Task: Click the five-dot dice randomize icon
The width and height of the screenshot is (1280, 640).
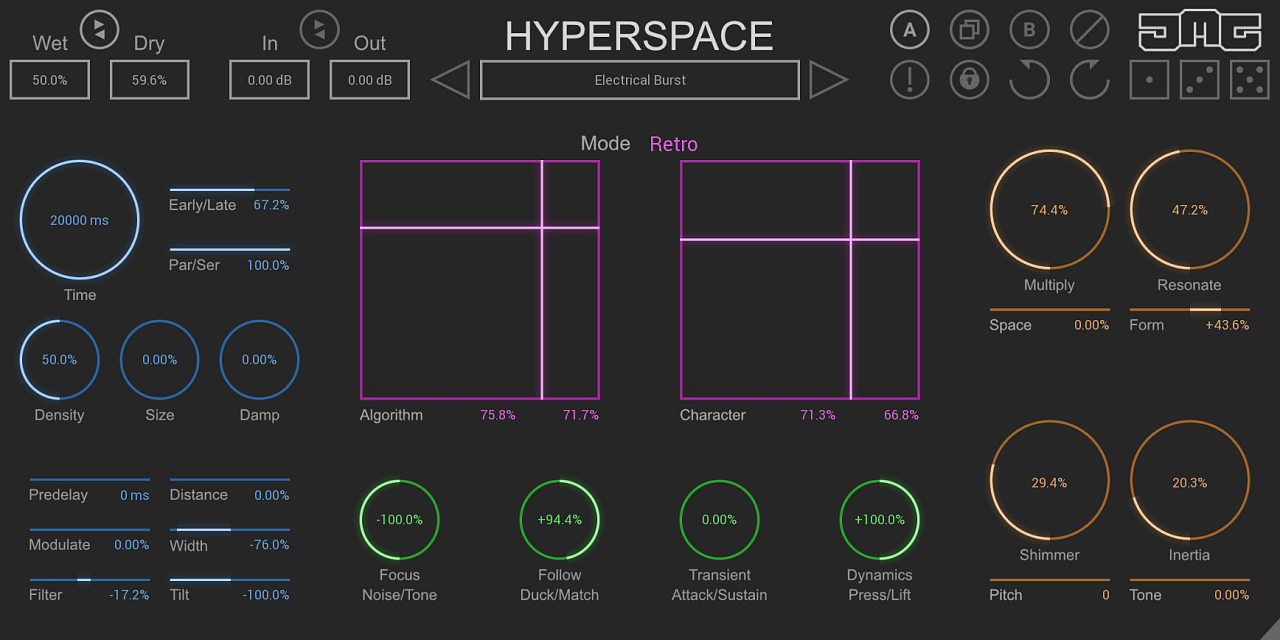Action: [x=1249, y=80]
